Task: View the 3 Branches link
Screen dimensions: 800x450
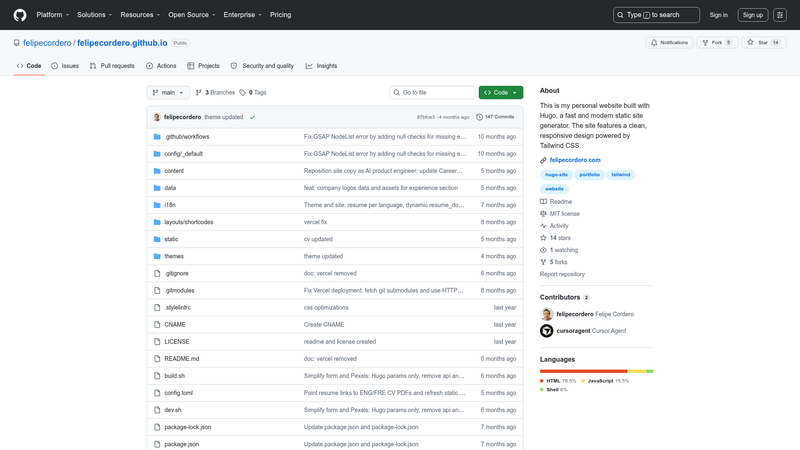Action: [215, 92]
